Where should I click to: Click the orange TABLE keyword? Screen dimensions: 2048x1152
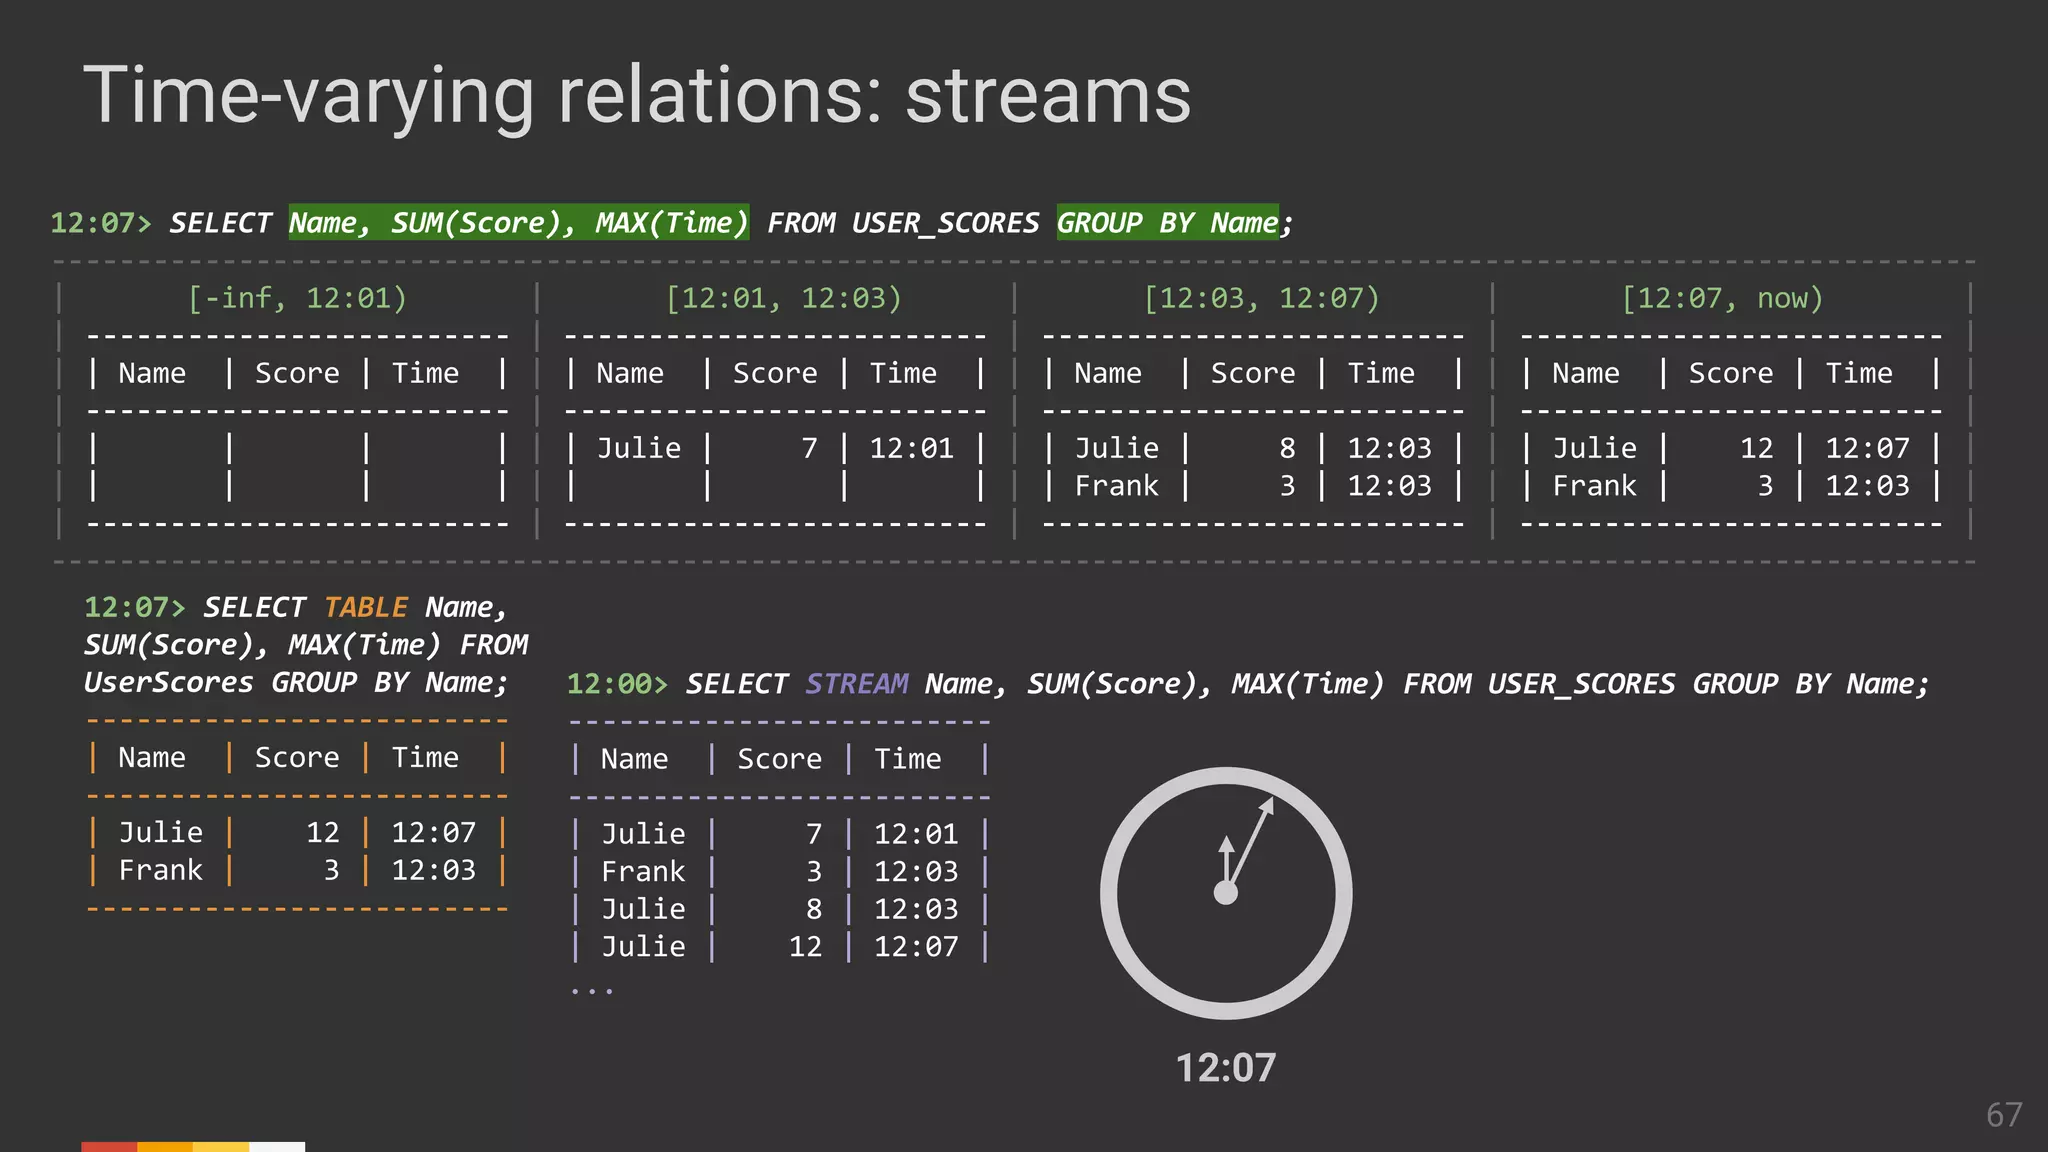[x=365, y=607]
